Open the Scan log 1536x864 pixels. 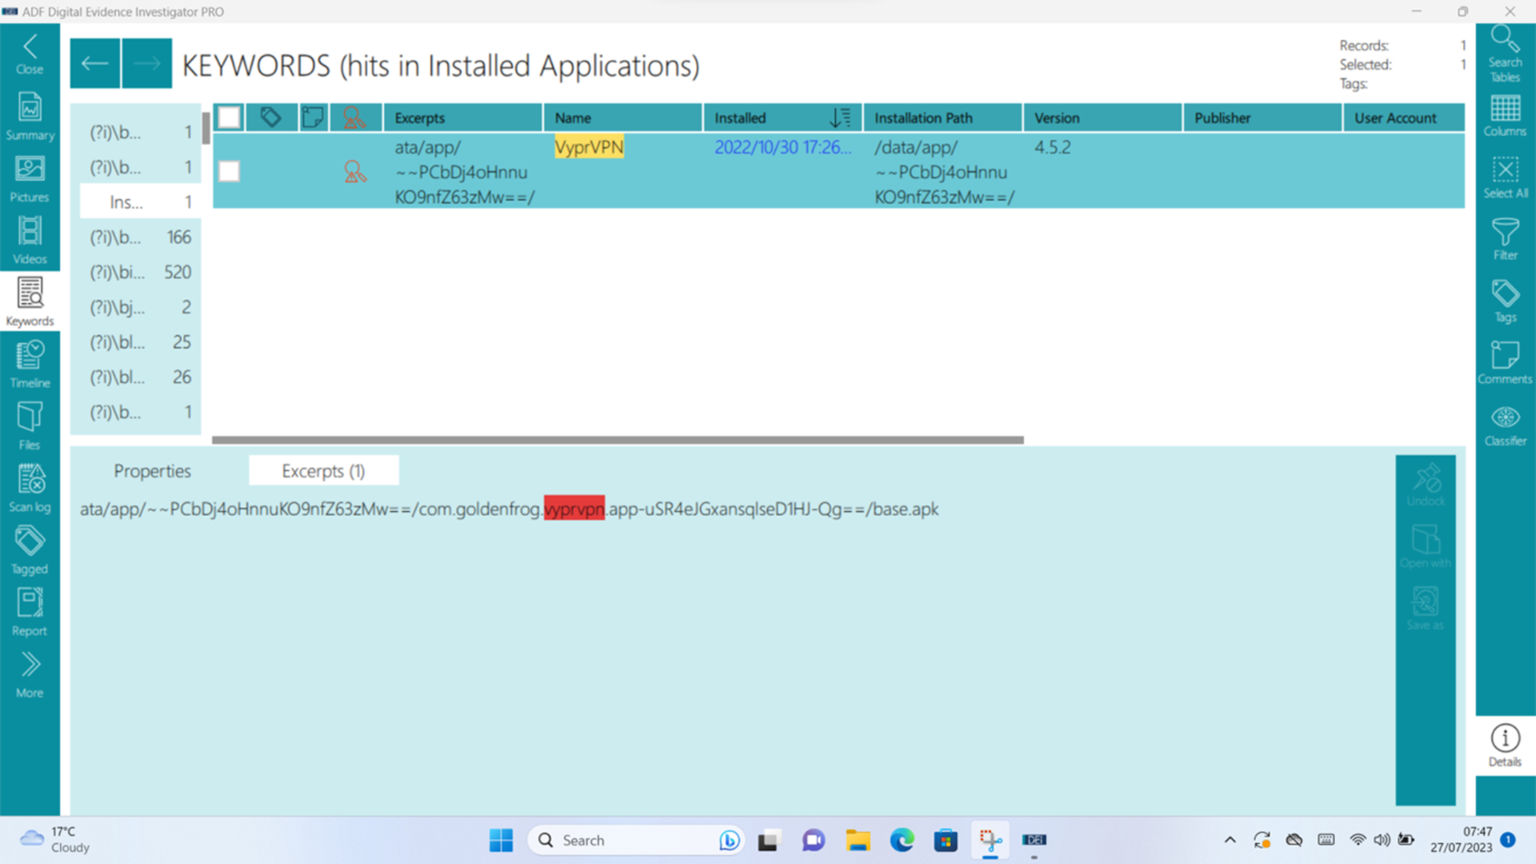[30, 488]
